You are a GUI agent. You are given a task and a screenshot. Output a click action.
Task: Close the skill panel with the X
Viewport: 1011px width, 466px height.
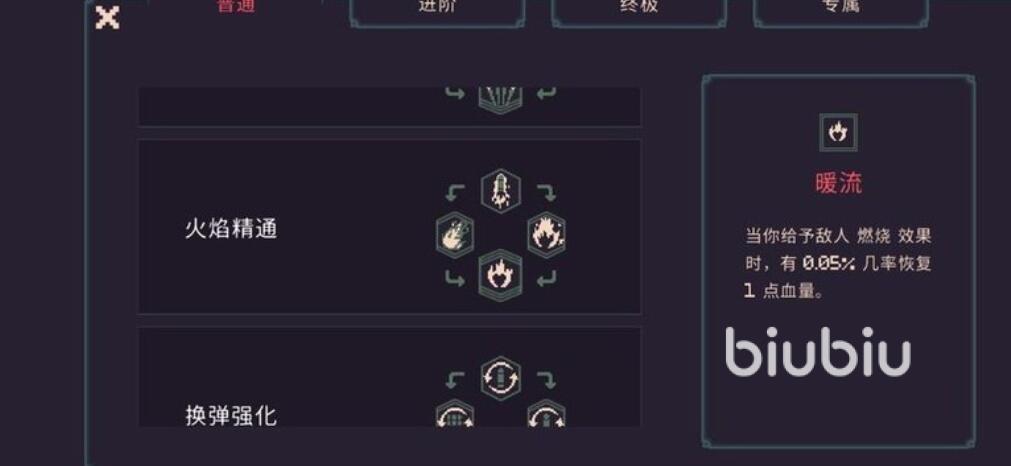pos(107,17)
